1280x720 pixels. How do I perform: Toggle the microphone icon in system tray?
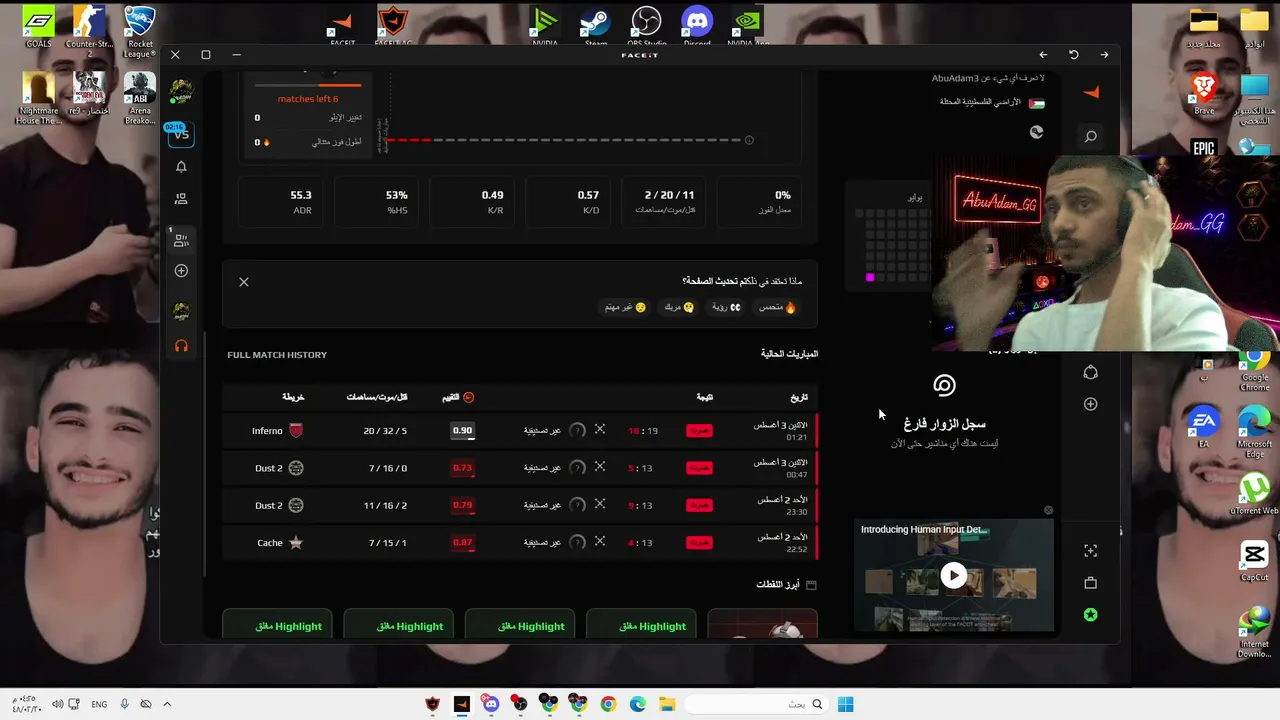coord(125,704)
